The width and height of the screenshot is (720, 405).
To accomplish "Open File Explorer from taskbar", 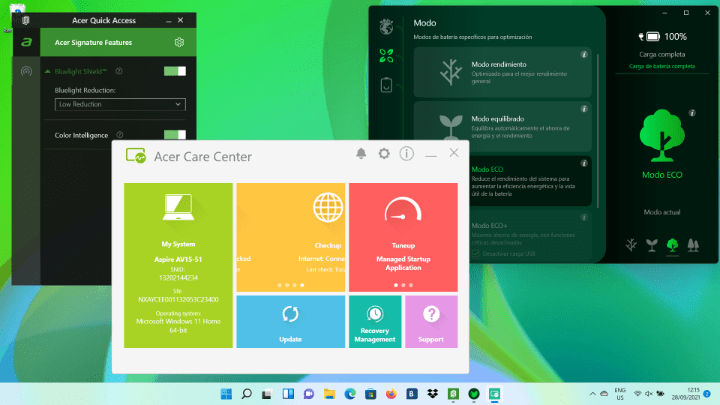I will coord(329,394).
